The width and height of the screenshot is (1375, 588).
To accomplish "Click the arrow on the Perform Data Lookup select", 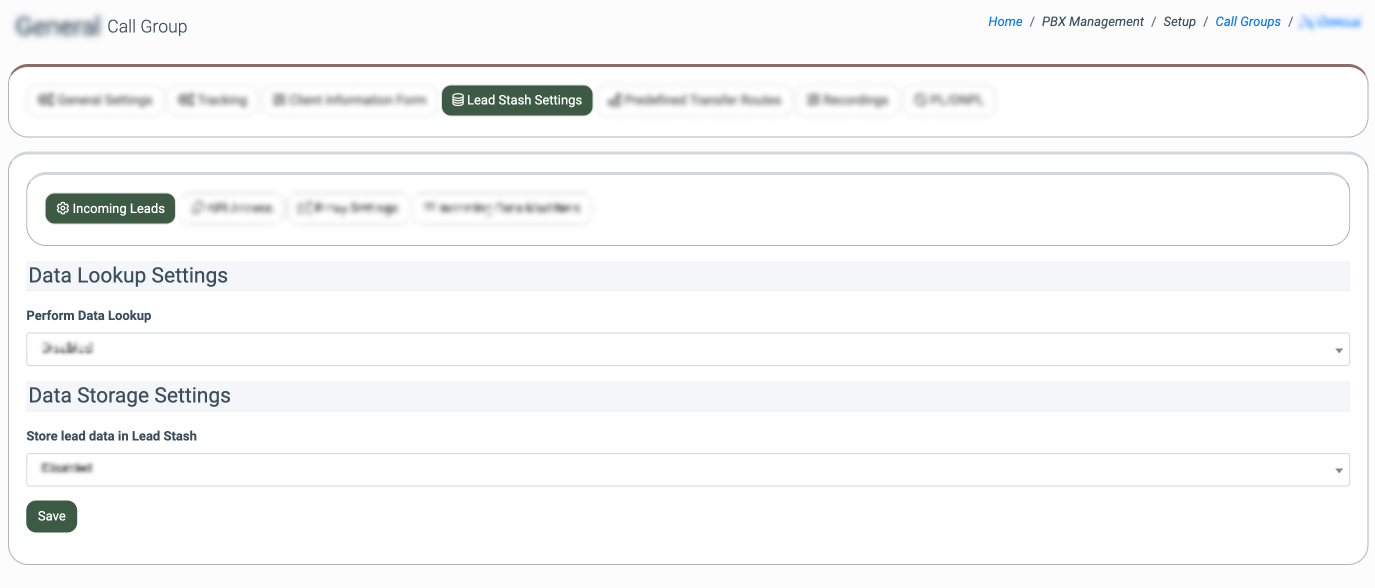I will pos(1338,351).
